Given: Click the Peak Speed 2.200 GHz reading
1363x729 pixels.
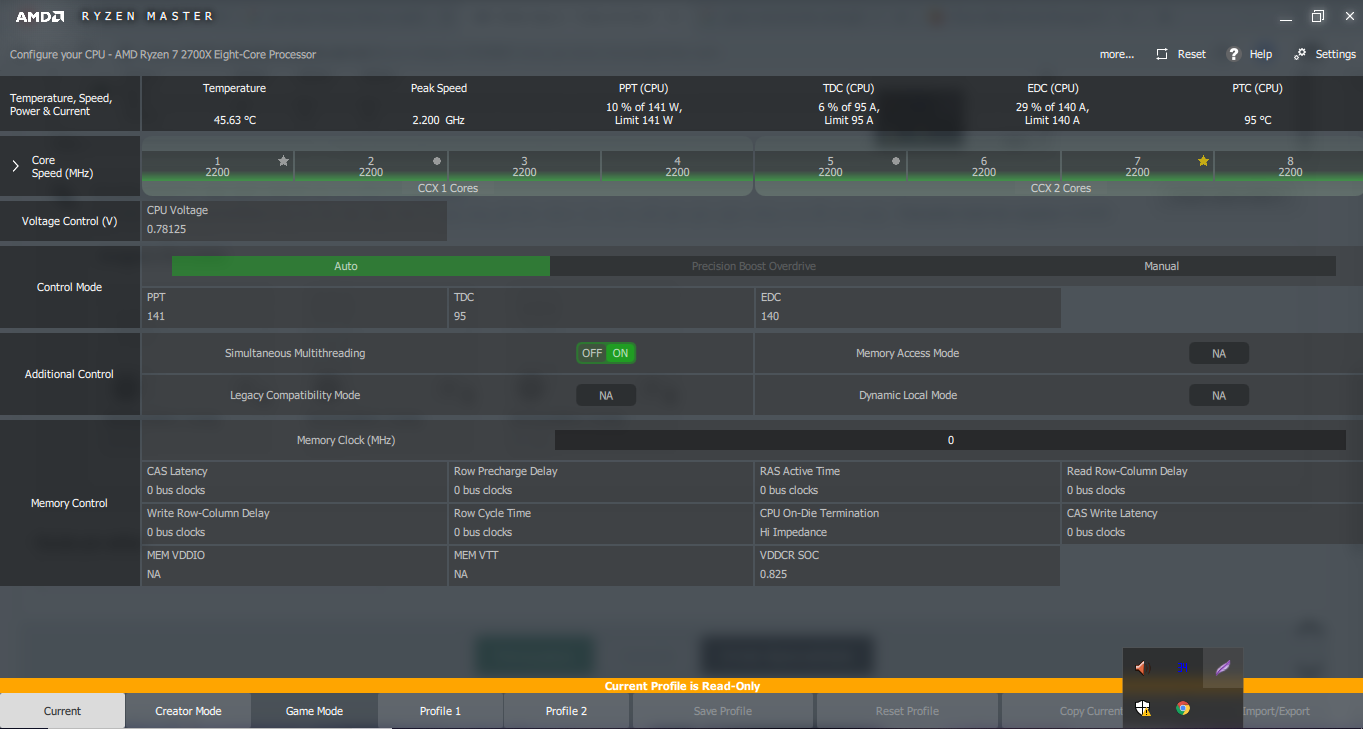Looking at the screenshot, I should (438, 120).
